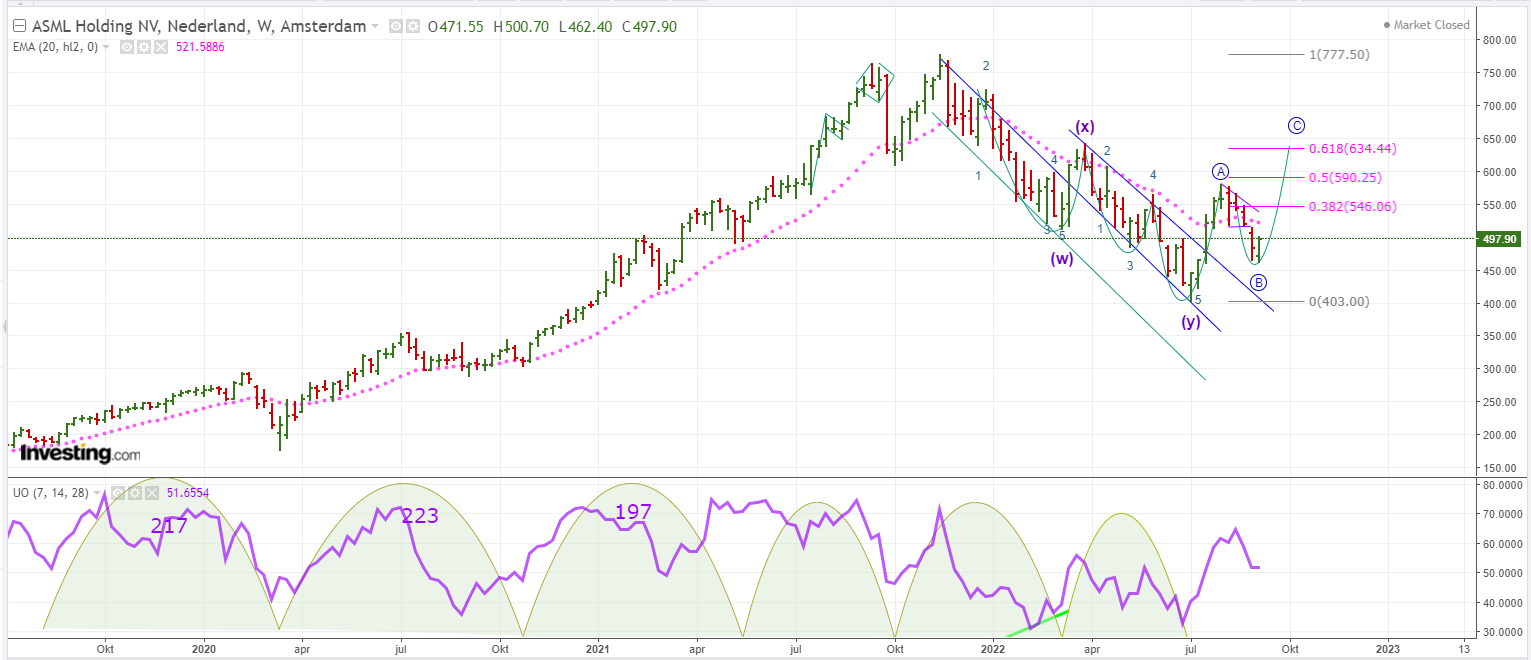
Task: Open the UO (7, 14, 28) dropdown arrow
Action: pos(98,493)
